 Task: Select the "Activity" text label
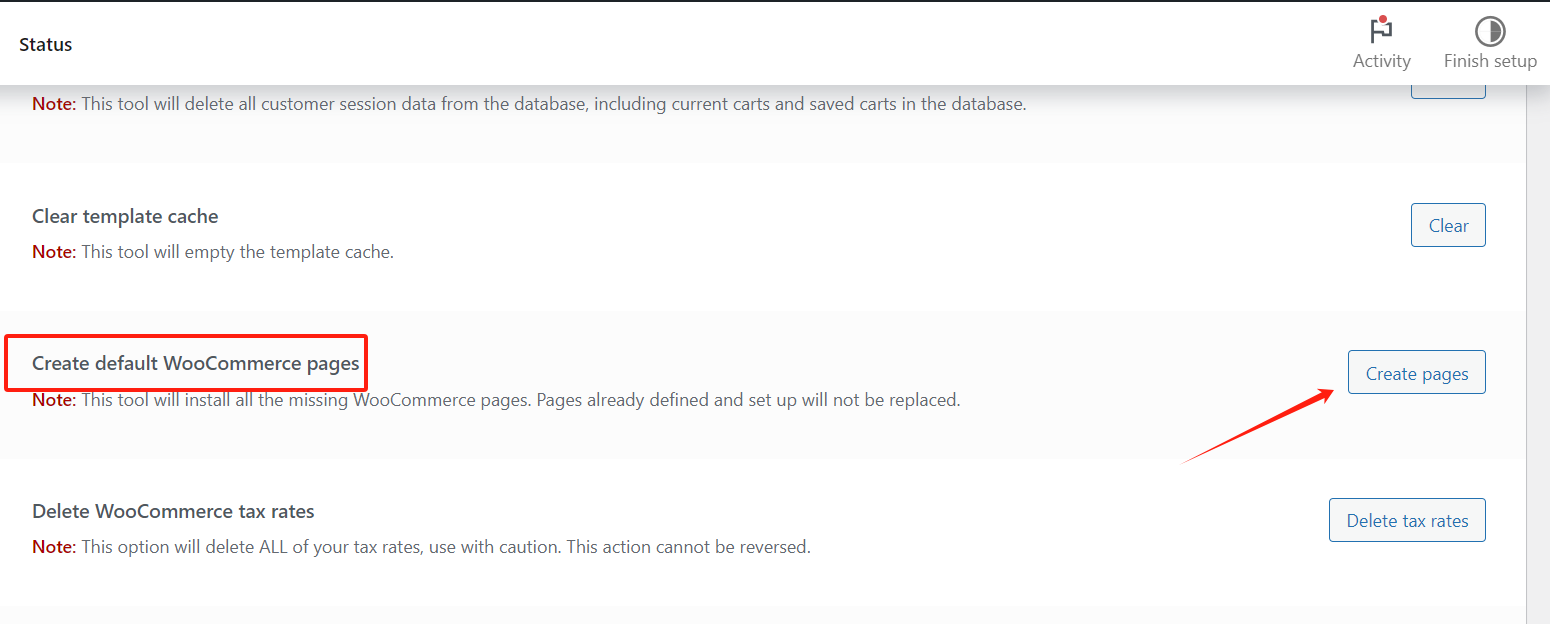coord(1381,61)
